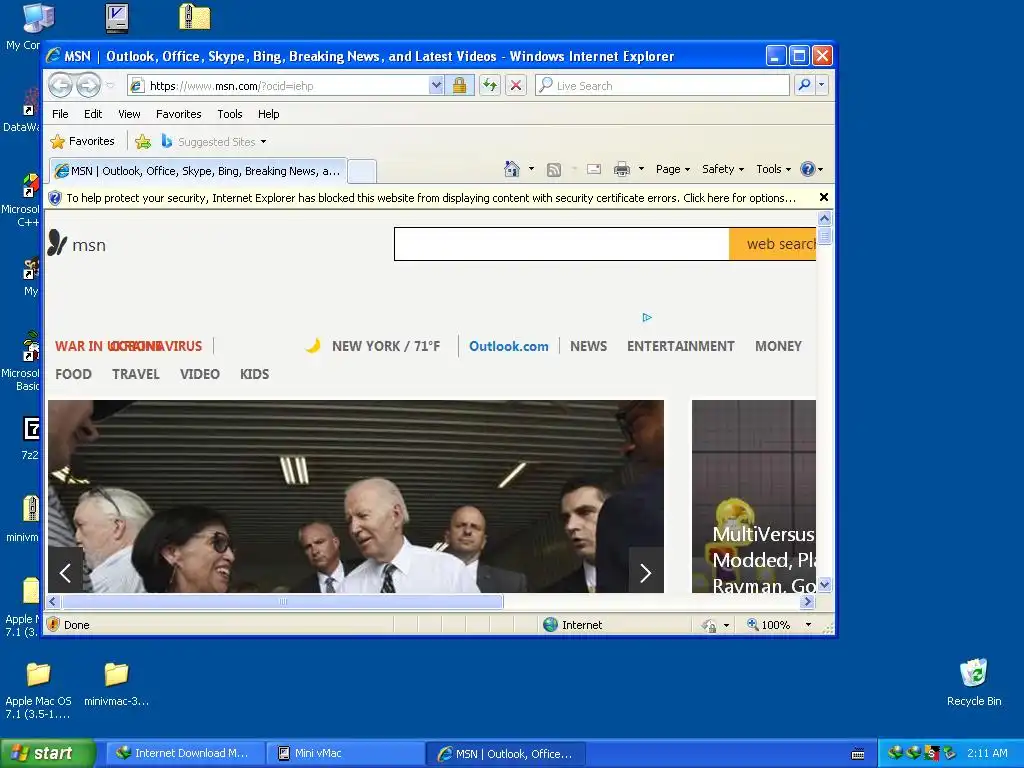Open the Page menu dropdown
This screenshot has width=1024, height=768.
tap(673, 169)
